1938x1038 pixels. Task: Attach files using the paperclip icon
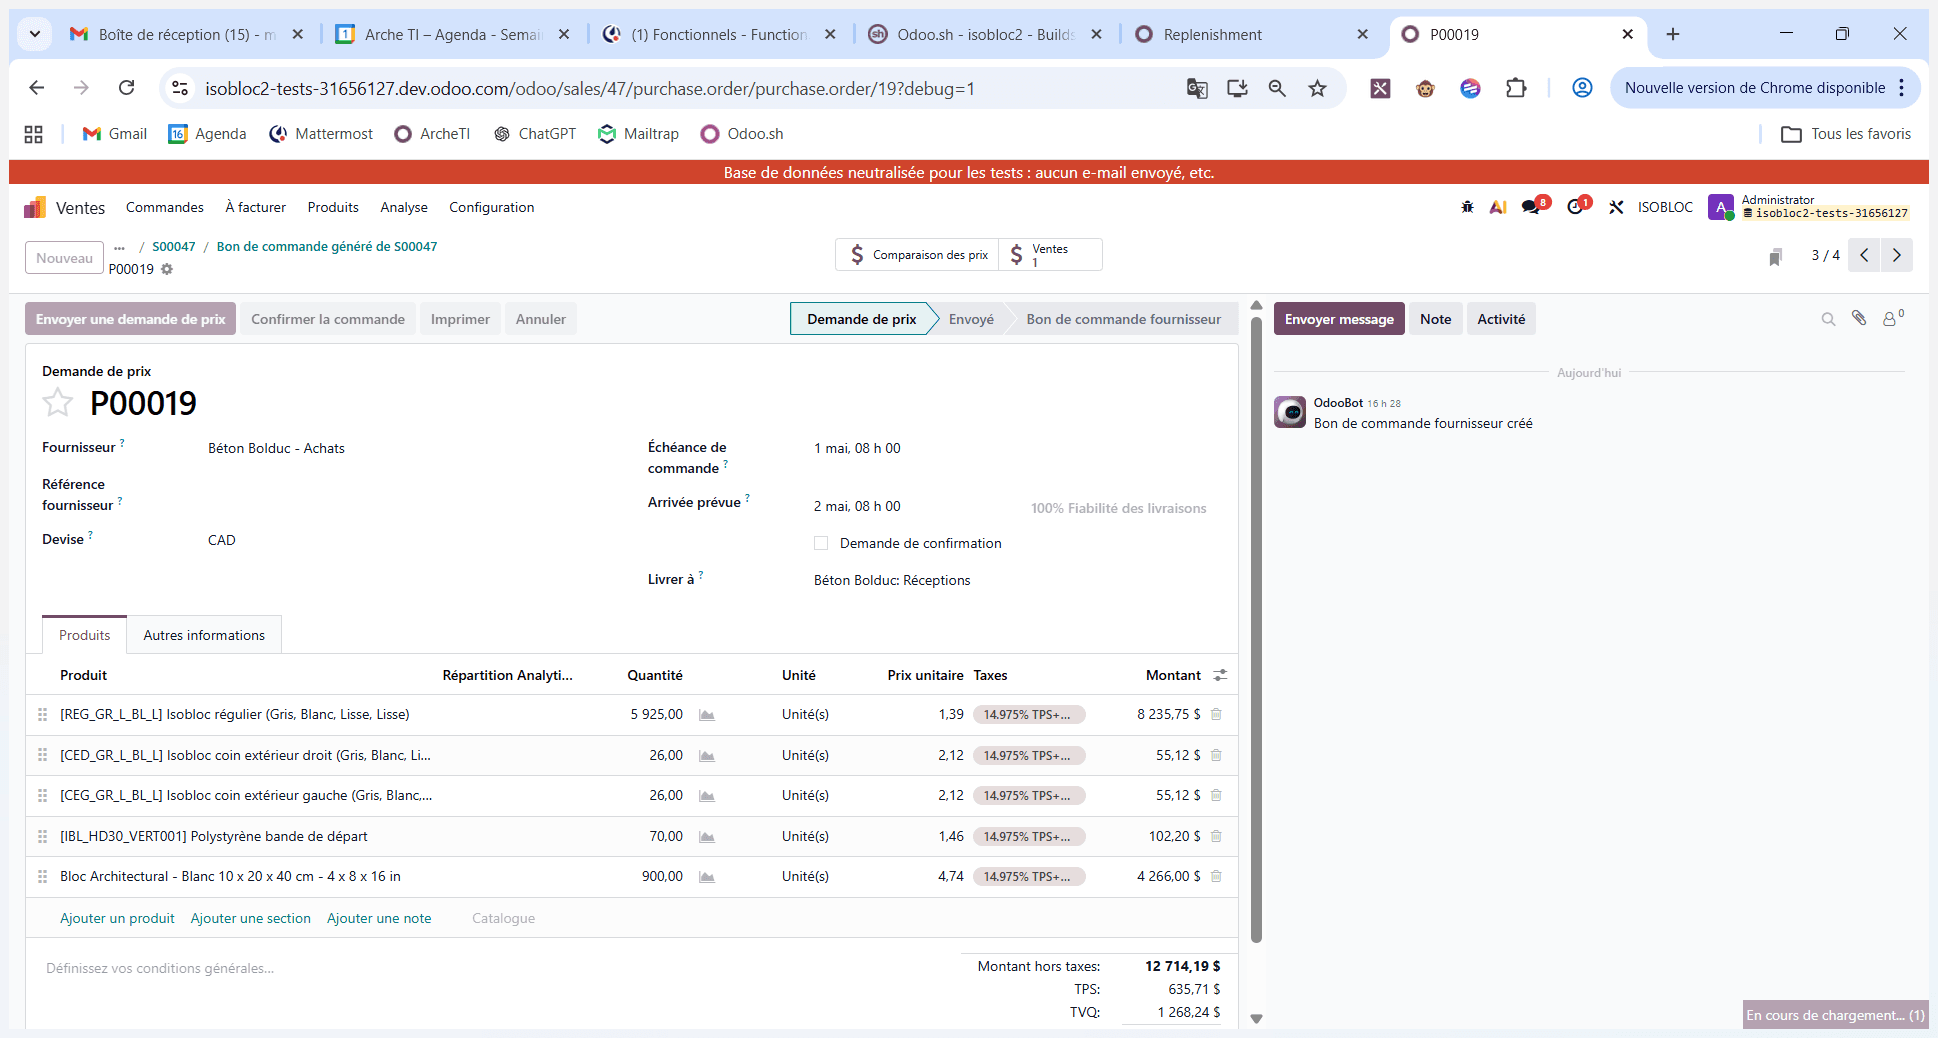(x=1859, y=318)
